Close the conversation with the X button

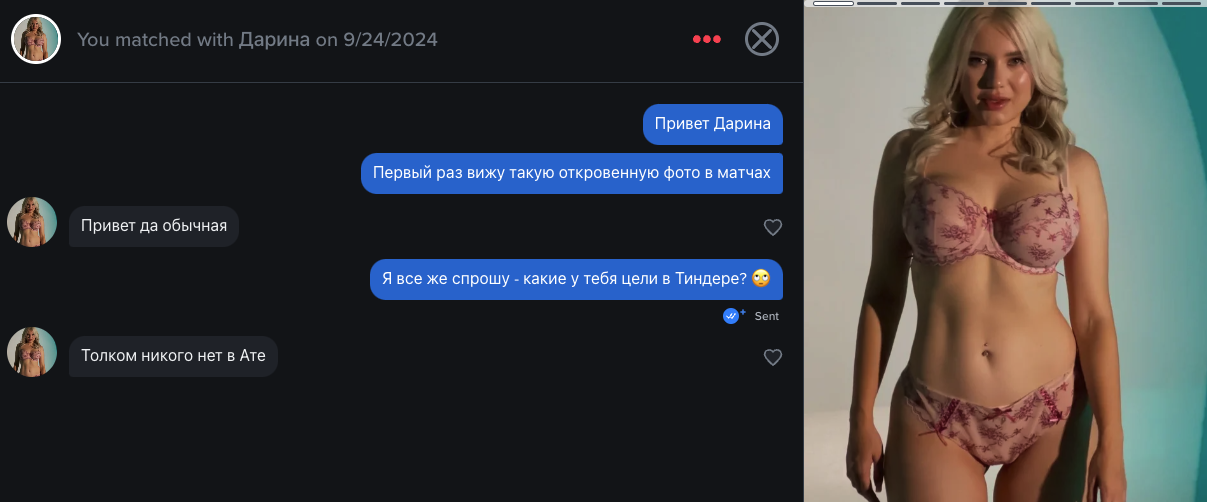(x=762, y=39)
